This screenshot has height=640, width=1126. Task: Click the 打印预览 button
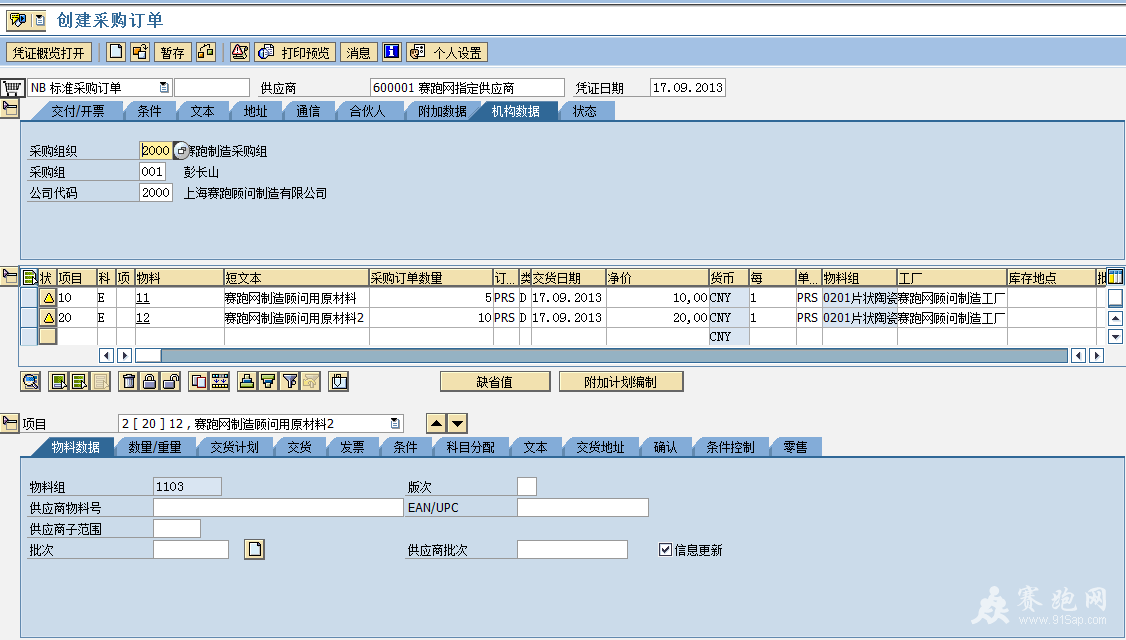point(295,52)
